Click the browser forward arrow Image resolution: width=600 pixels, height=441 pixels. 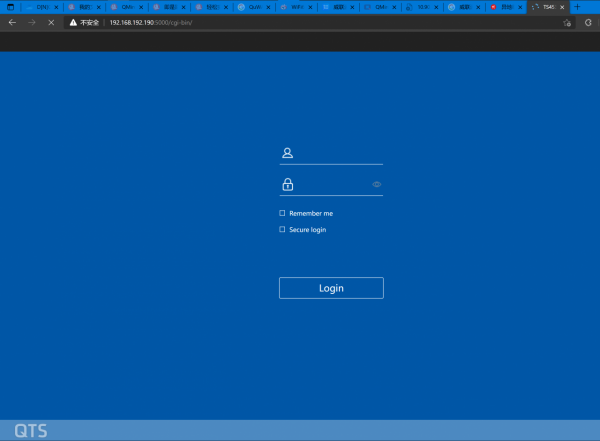tap(32, 22)
